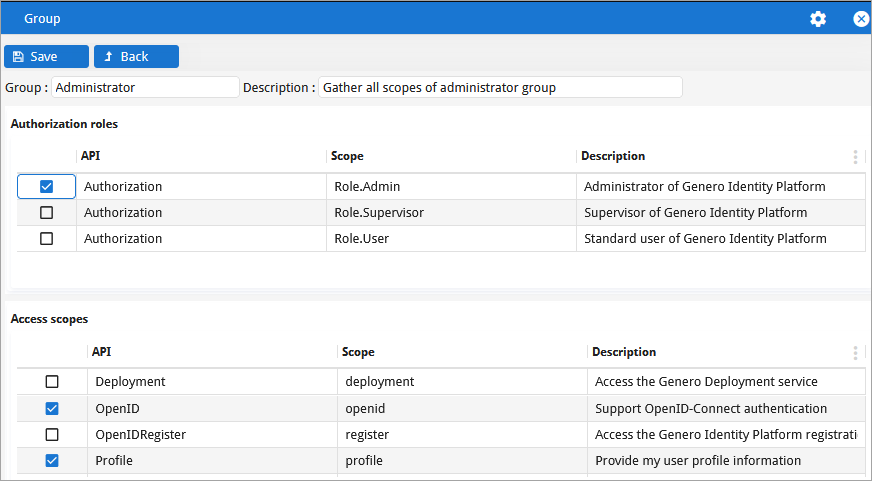Click the Save button
This screenshot has width=872, height=481.
[x=46, y=56]
